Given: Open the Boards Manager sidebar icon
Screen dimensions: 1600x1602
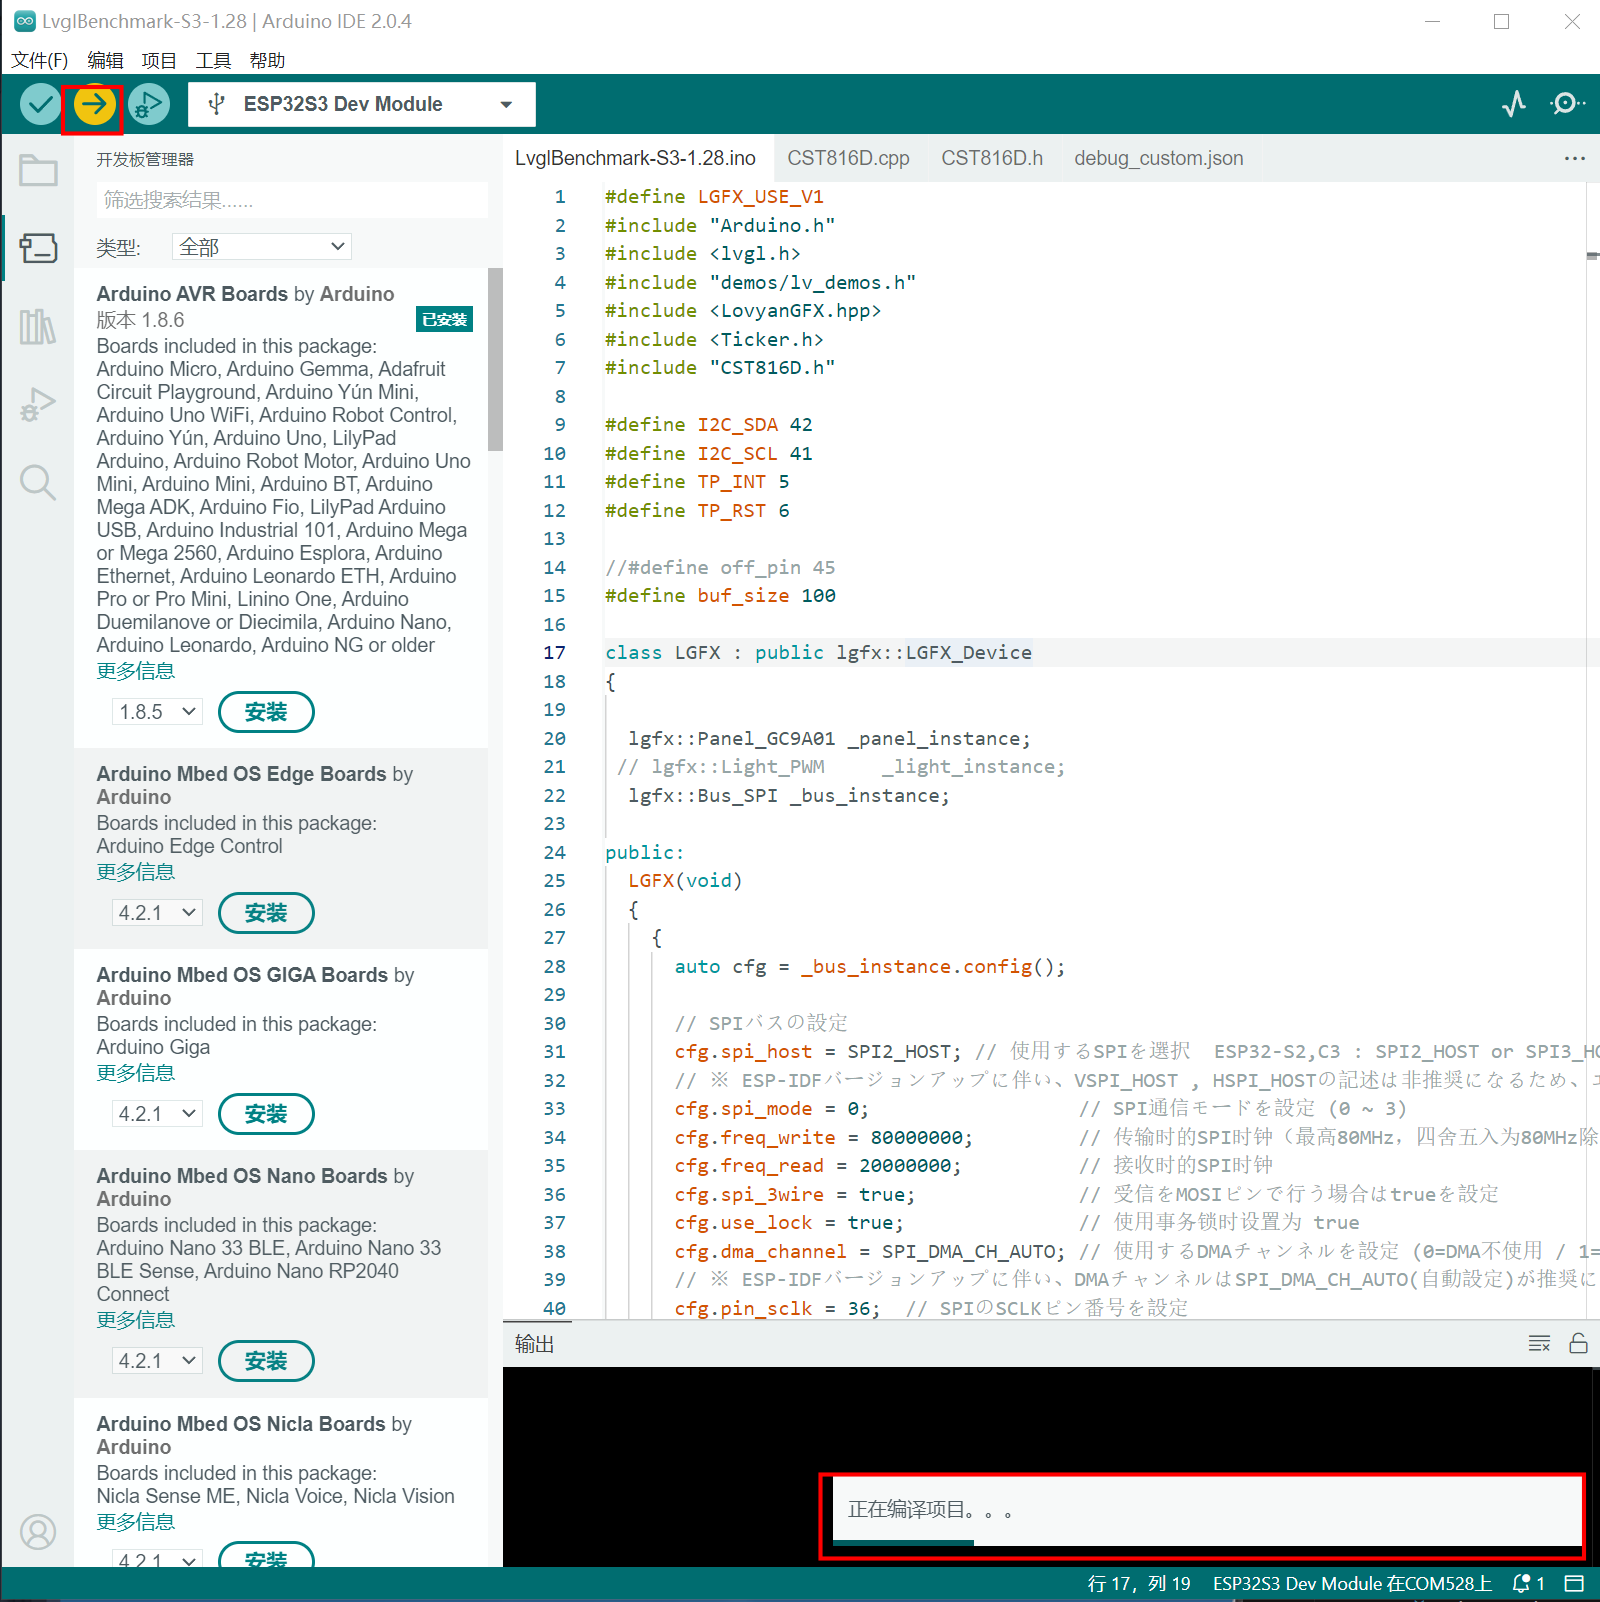Looking at the screenshot, I should [x=38, y=248].
